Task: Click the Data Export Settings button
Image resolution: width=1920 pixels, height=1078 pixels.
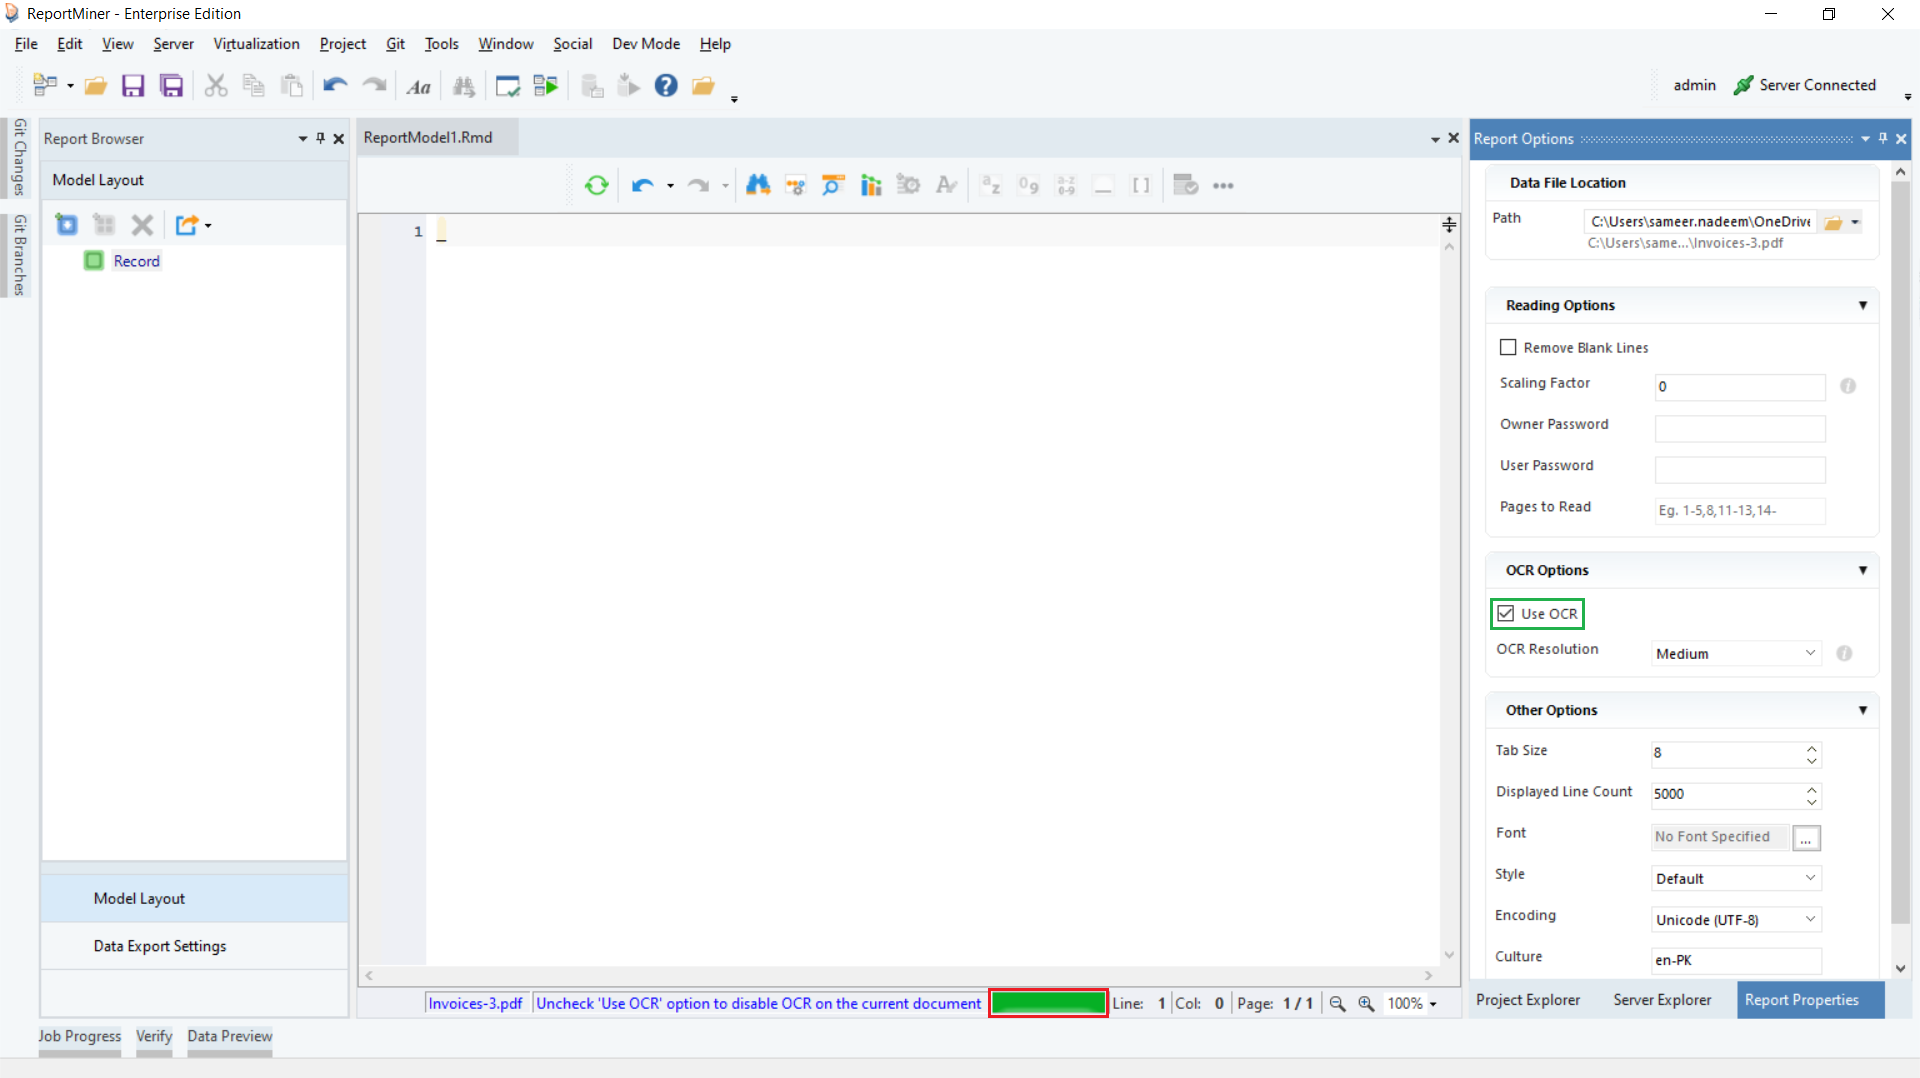Action: point(160,946)
